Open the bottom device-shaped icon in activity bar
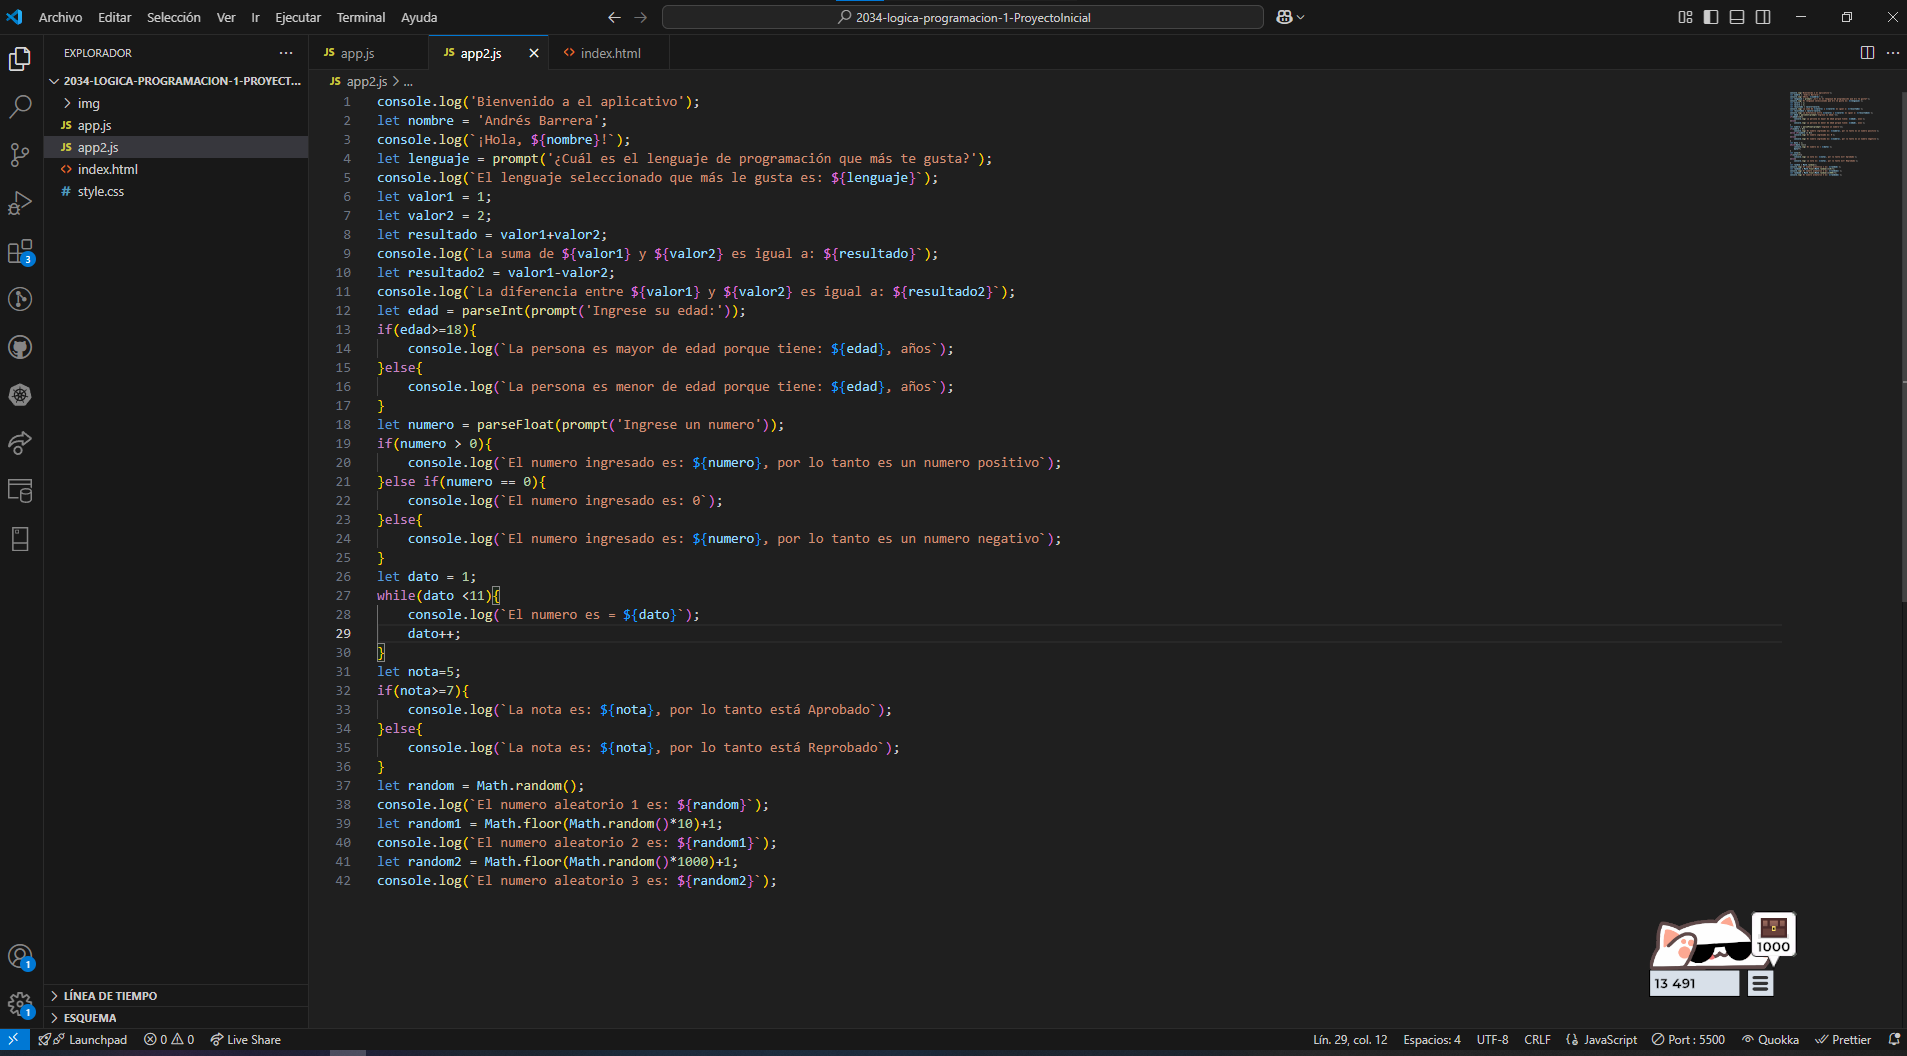 coord(20,539)
